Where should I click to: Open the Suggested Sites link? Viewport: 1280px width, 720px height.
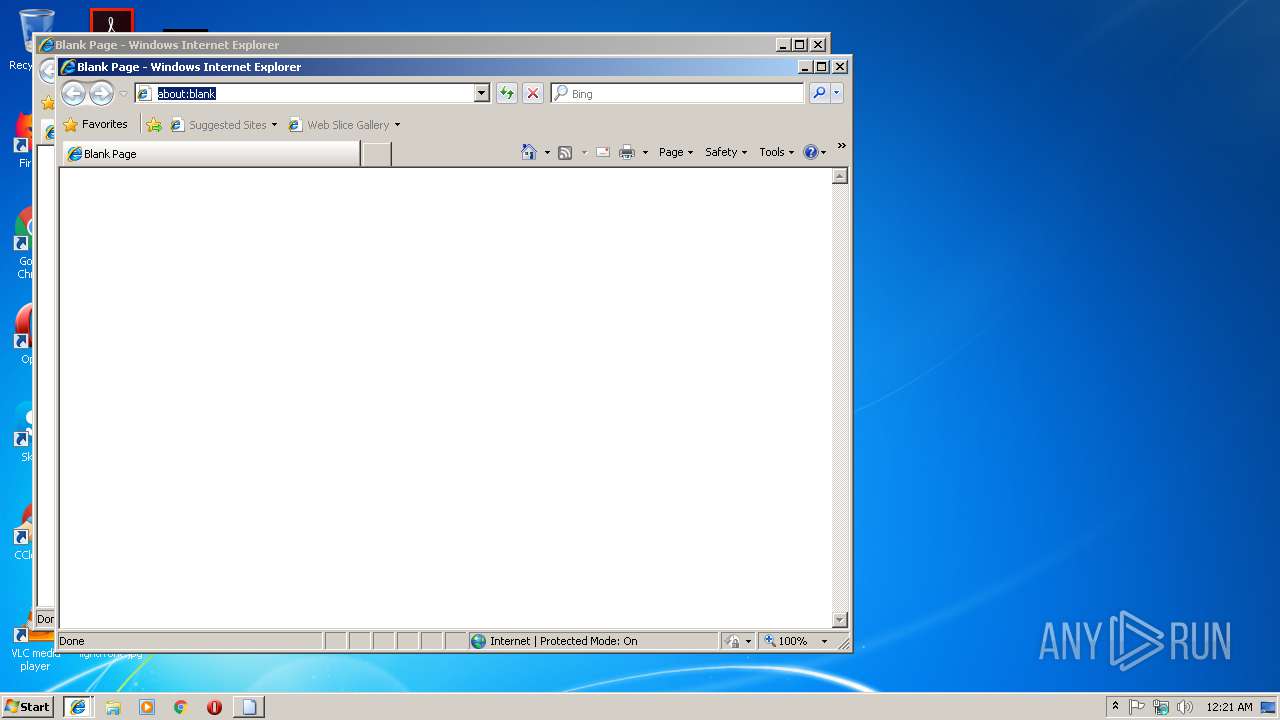click(x=218, y=125)
